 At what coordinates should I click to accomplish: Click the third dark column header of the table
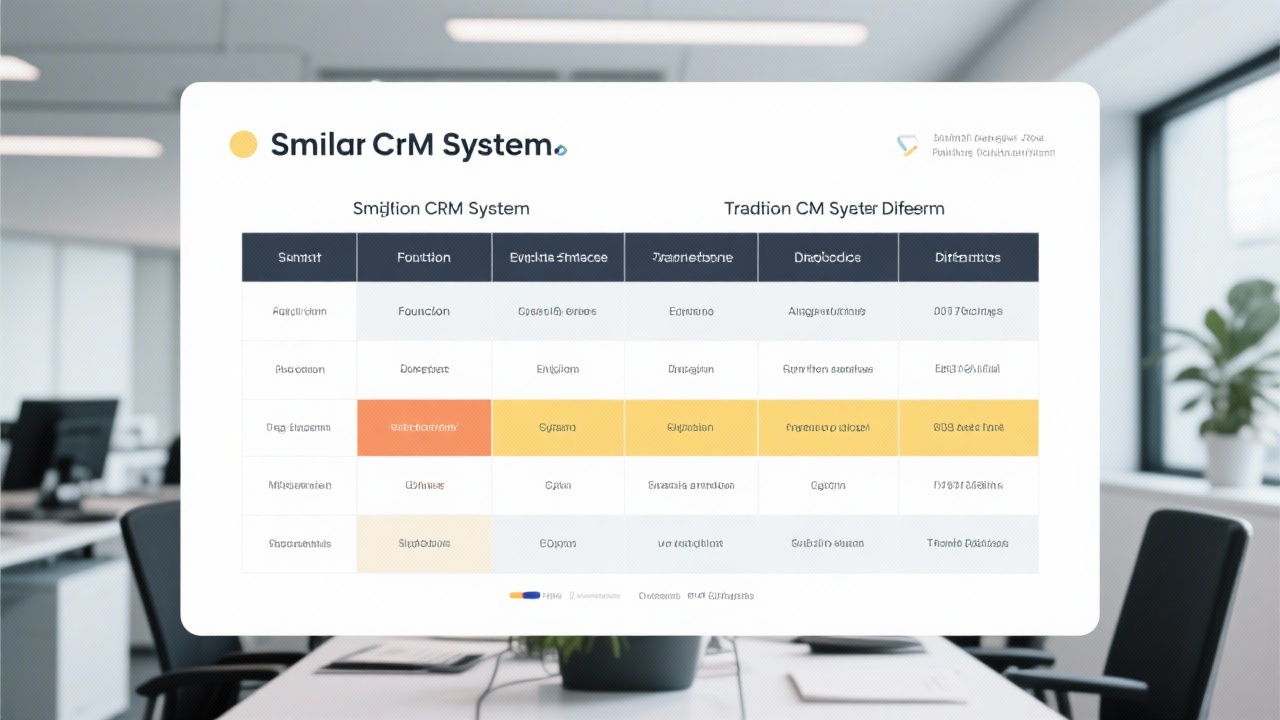click(x=558, y=257)
